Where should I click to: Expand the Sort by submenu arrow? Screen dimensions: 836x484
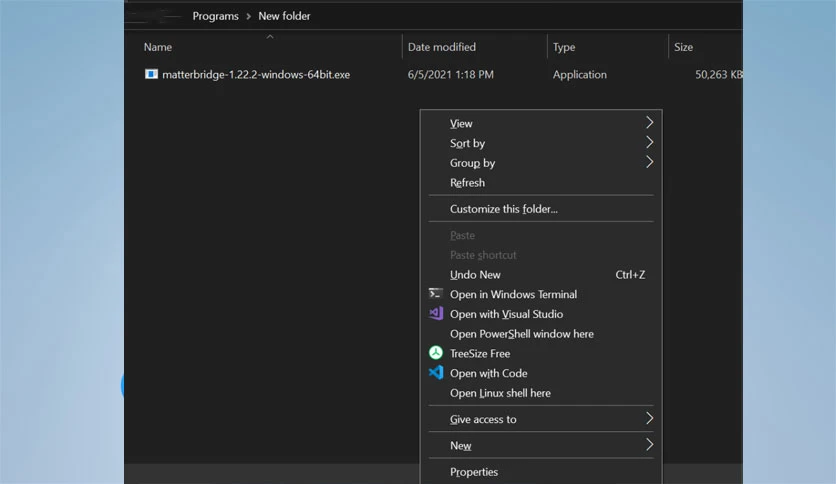click(x=649, y=142)
